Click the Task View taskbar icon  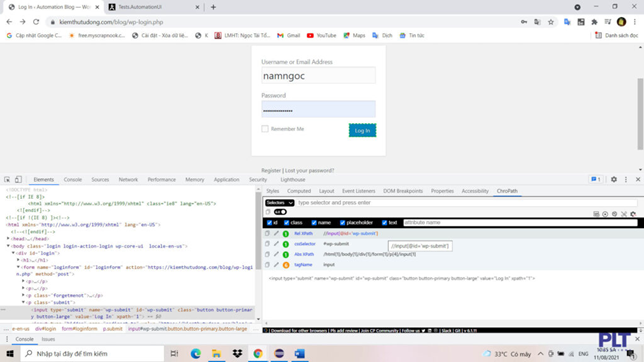pyautogui.click(x=174, y=354)
